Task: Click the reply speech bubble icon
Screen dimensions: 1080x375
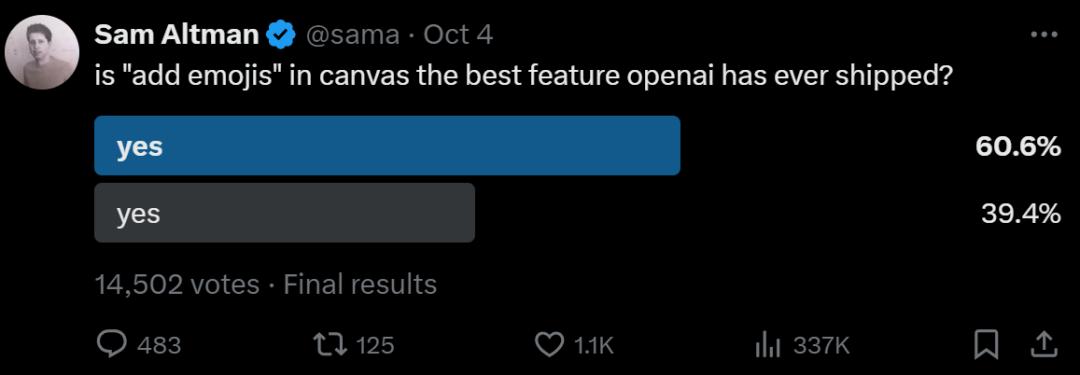Action: [x=112, y=344]
